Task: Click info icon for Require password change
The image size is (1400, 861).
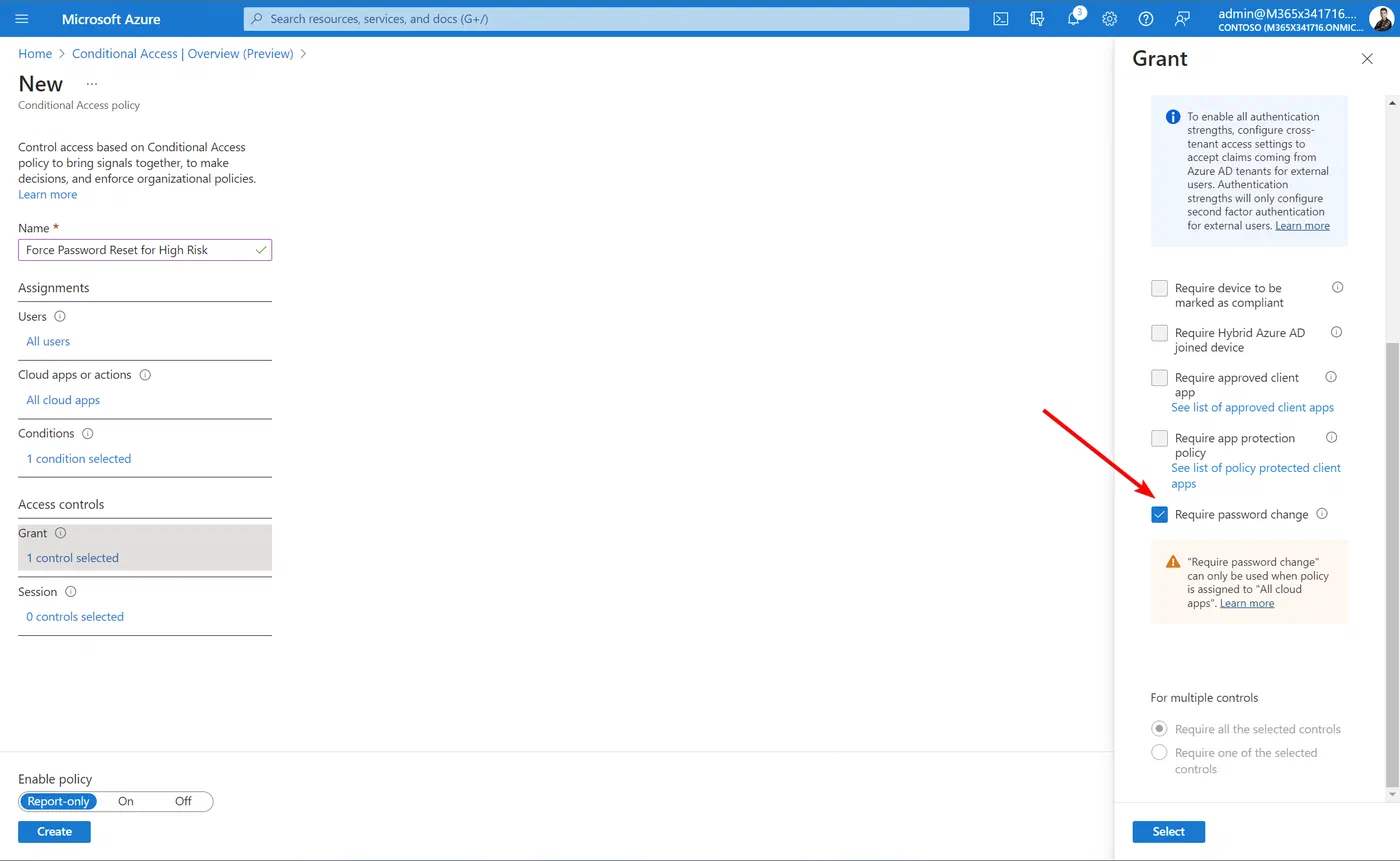Action: pyautogui.click(x=1322, y=514)
